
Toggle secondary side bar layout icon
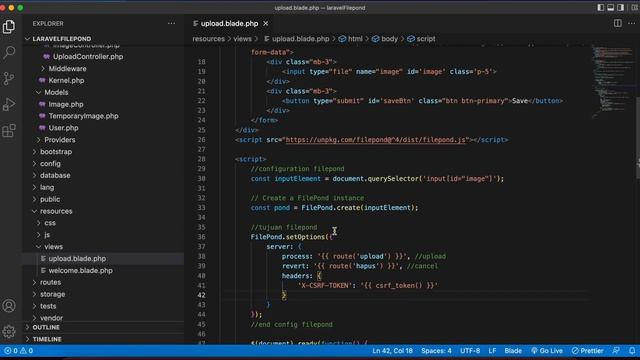point(620,7)
